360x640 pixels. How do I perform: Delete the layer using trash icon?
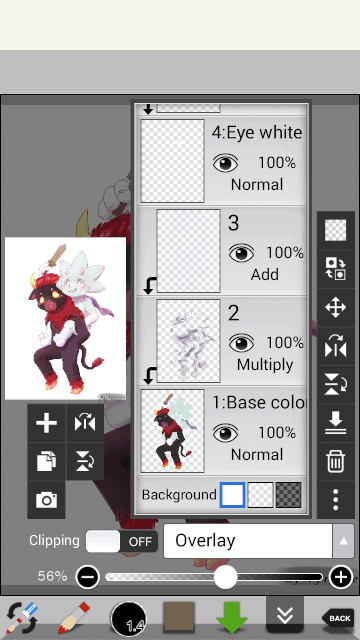click(x=336, y=461)
